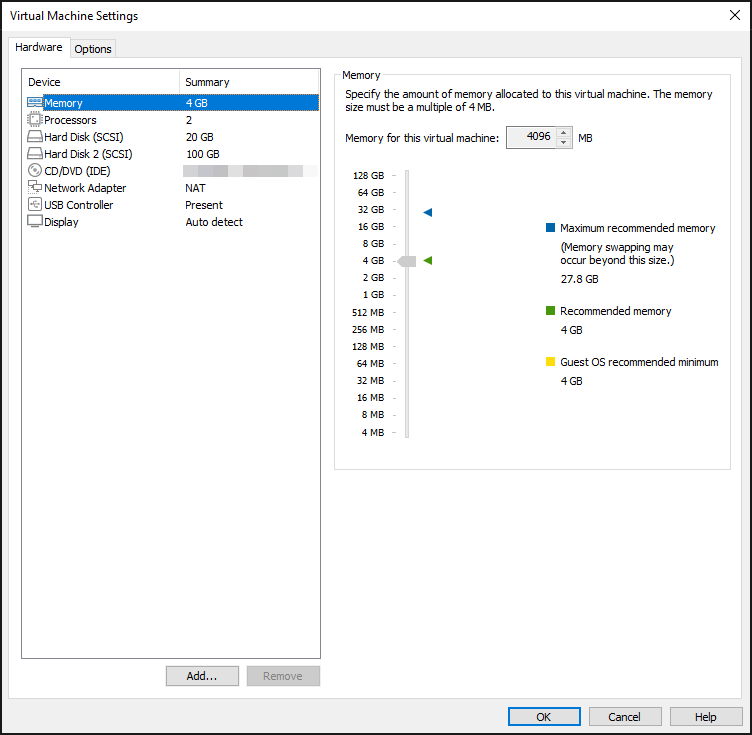This screenshot has width=752, height=735.
Task: Select the Memory device icon
Action: click(x=35, y=103)
